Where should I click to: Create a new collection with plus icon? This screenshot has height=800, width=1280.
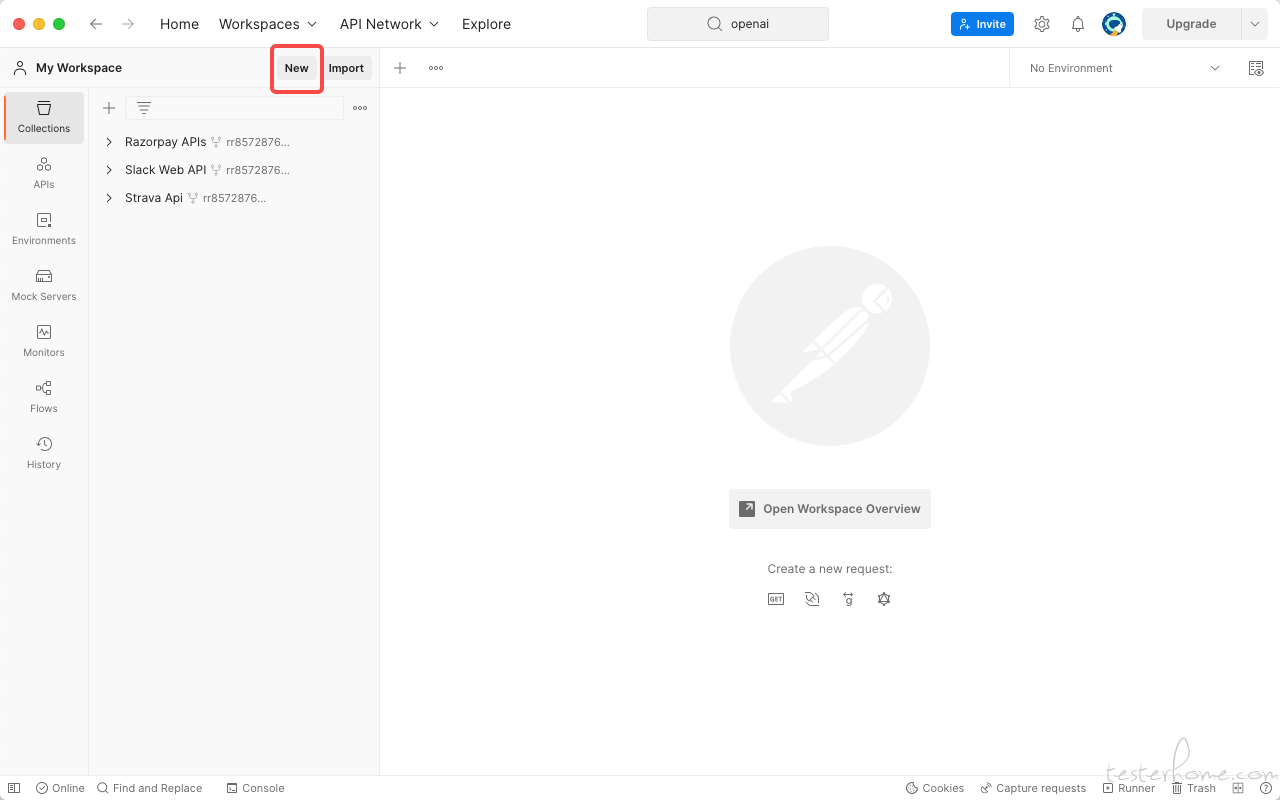[109, 108]
